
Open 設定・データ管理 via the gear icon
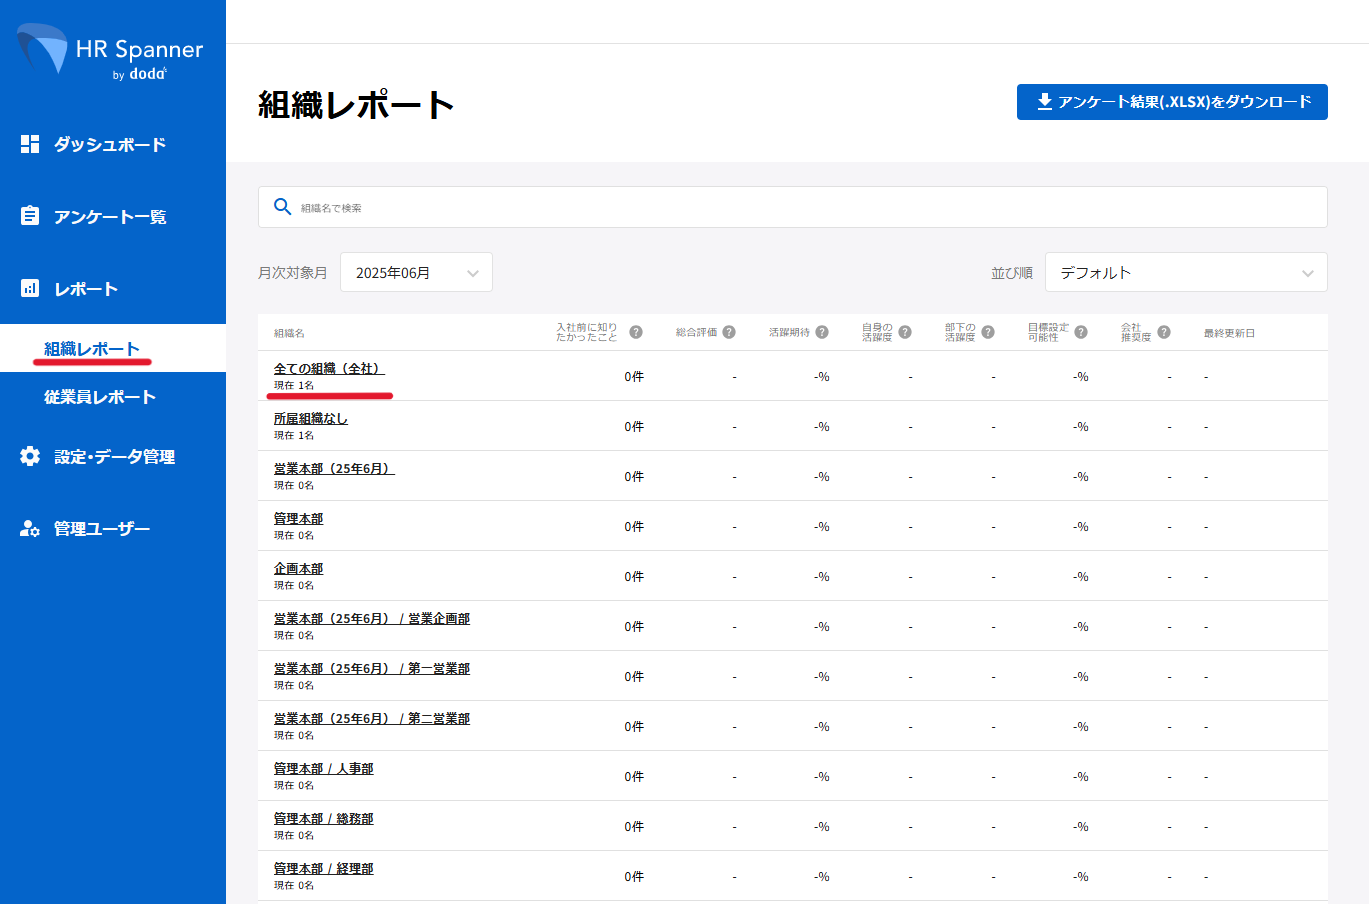(30, 456)
